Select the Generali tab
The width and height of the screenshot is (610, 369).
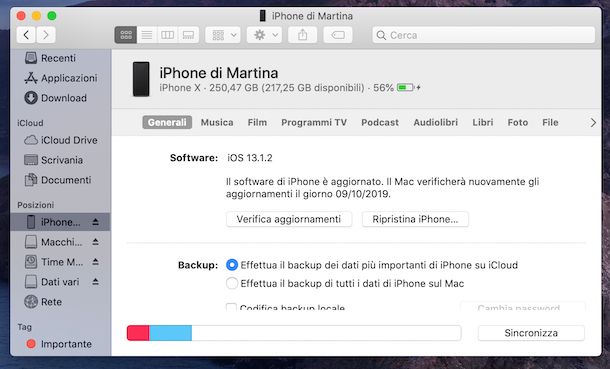[167, 122]
